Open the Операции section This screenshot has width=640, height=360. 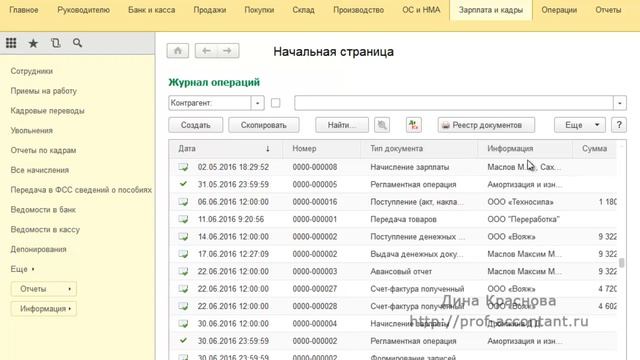(559, 10)
